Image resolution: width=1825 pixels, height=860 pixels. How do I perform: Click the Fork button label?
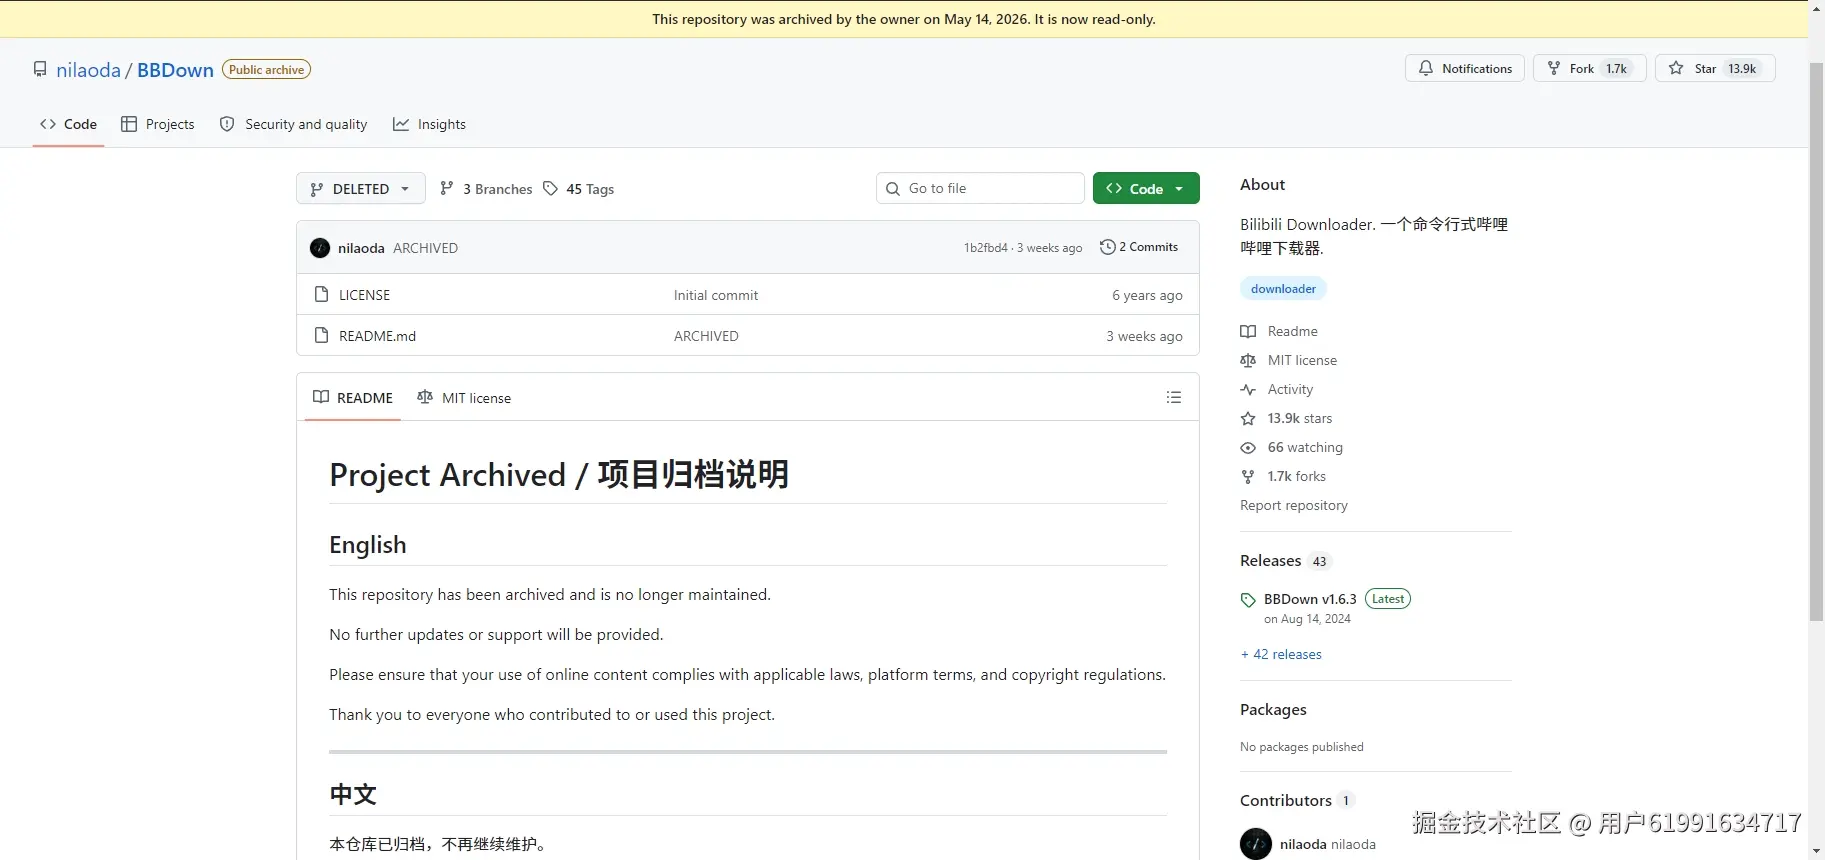point(1581,68)
